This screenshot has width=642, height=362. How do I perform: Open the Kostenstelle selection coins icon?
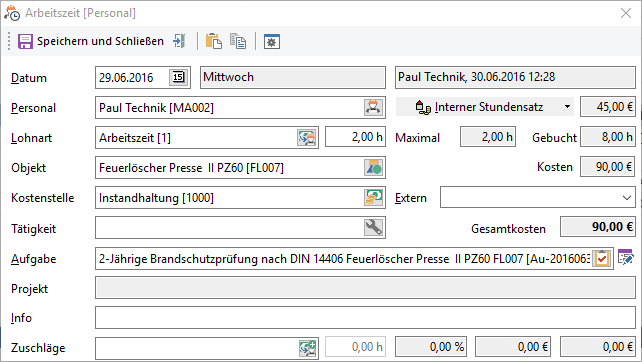click(x=373, y=197)
